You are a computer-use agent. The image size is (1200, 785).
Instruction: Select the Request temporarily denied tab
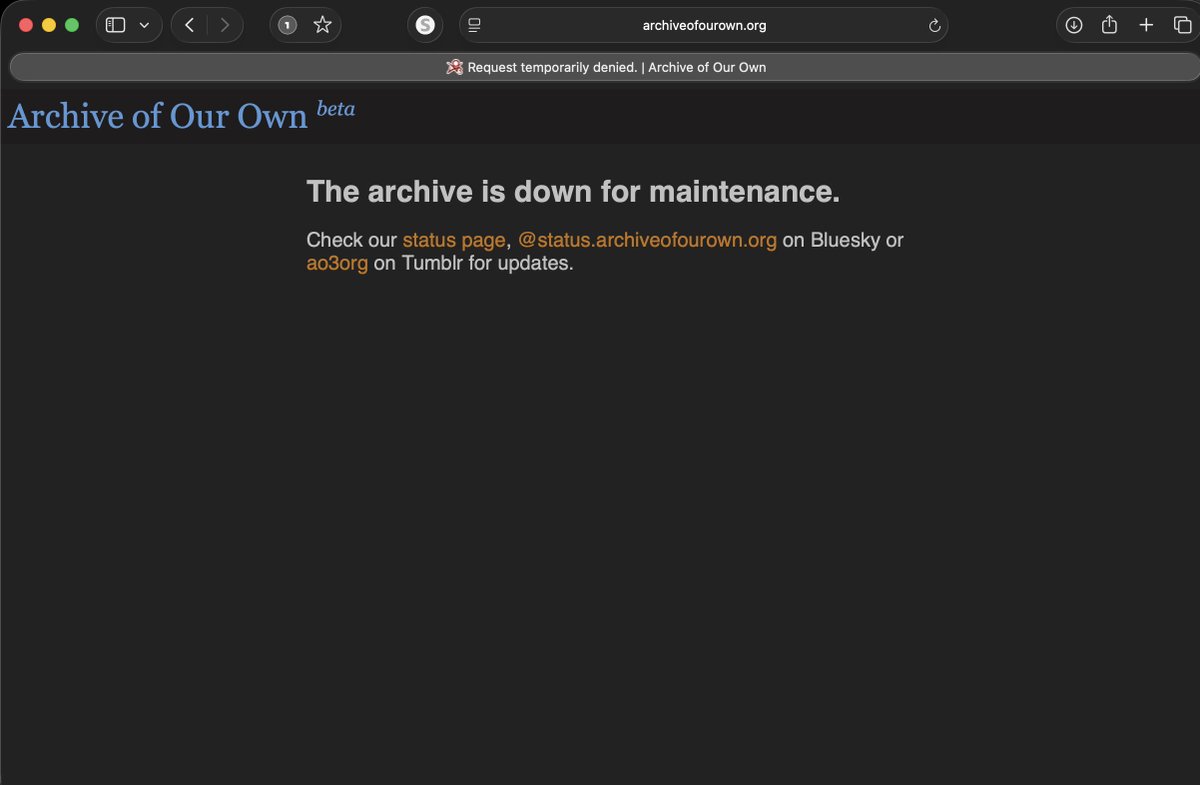point(604,67)
